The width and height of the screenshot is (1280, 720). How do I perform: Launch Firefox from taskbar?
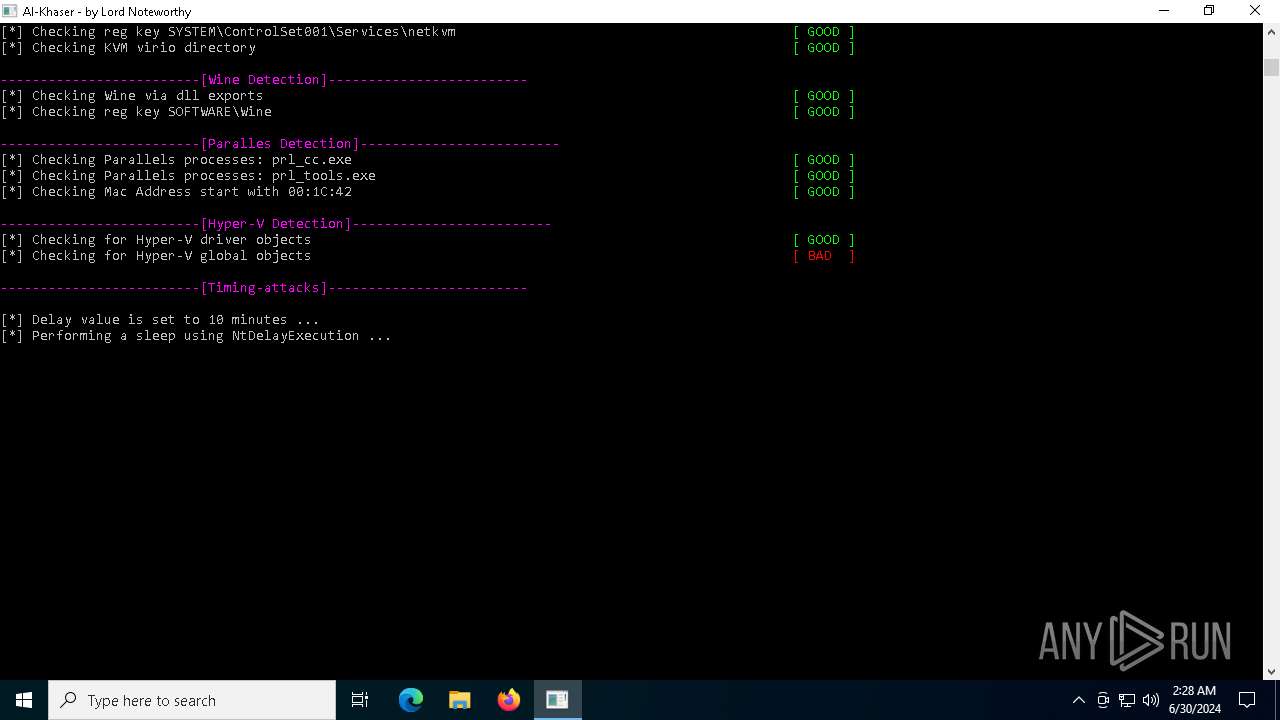509,700
